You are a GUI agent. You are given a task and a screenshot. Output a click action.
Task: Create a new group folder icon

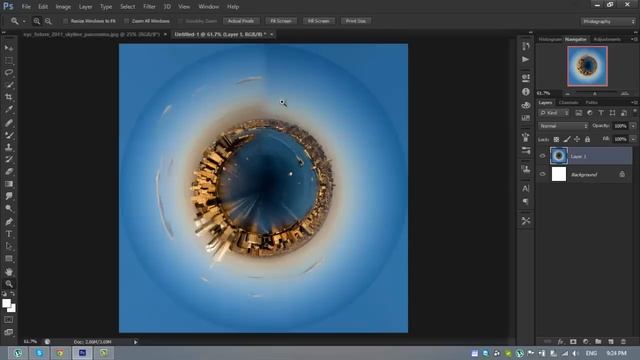click(598, 342)
